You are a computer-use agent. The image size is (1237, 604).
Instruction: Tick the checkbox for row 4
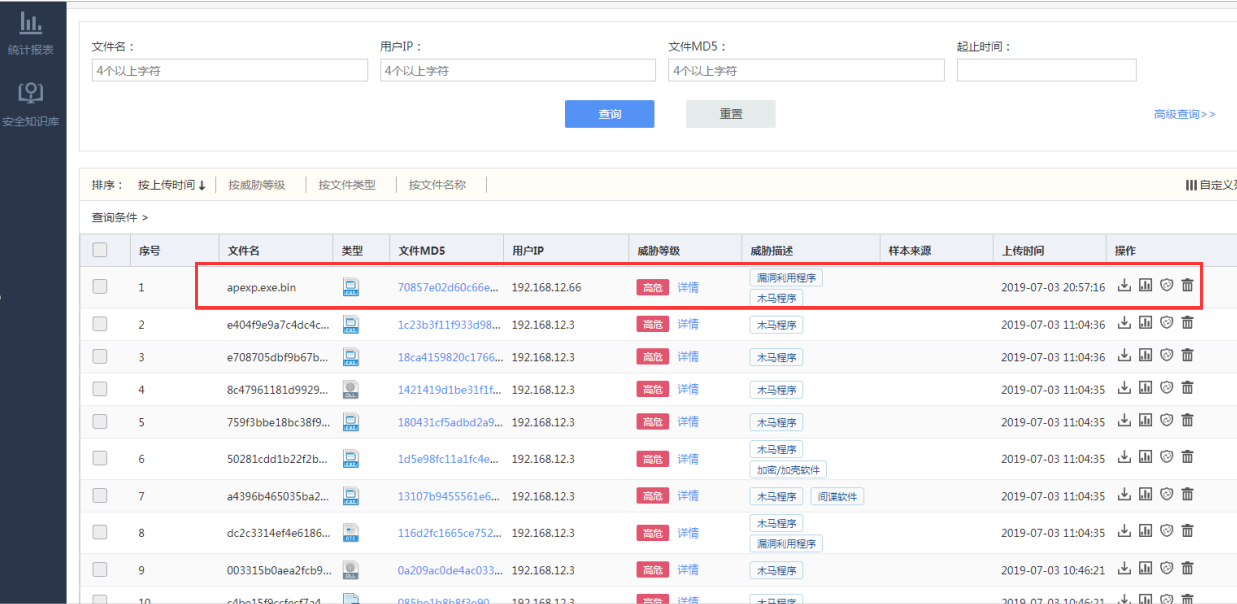100,389
